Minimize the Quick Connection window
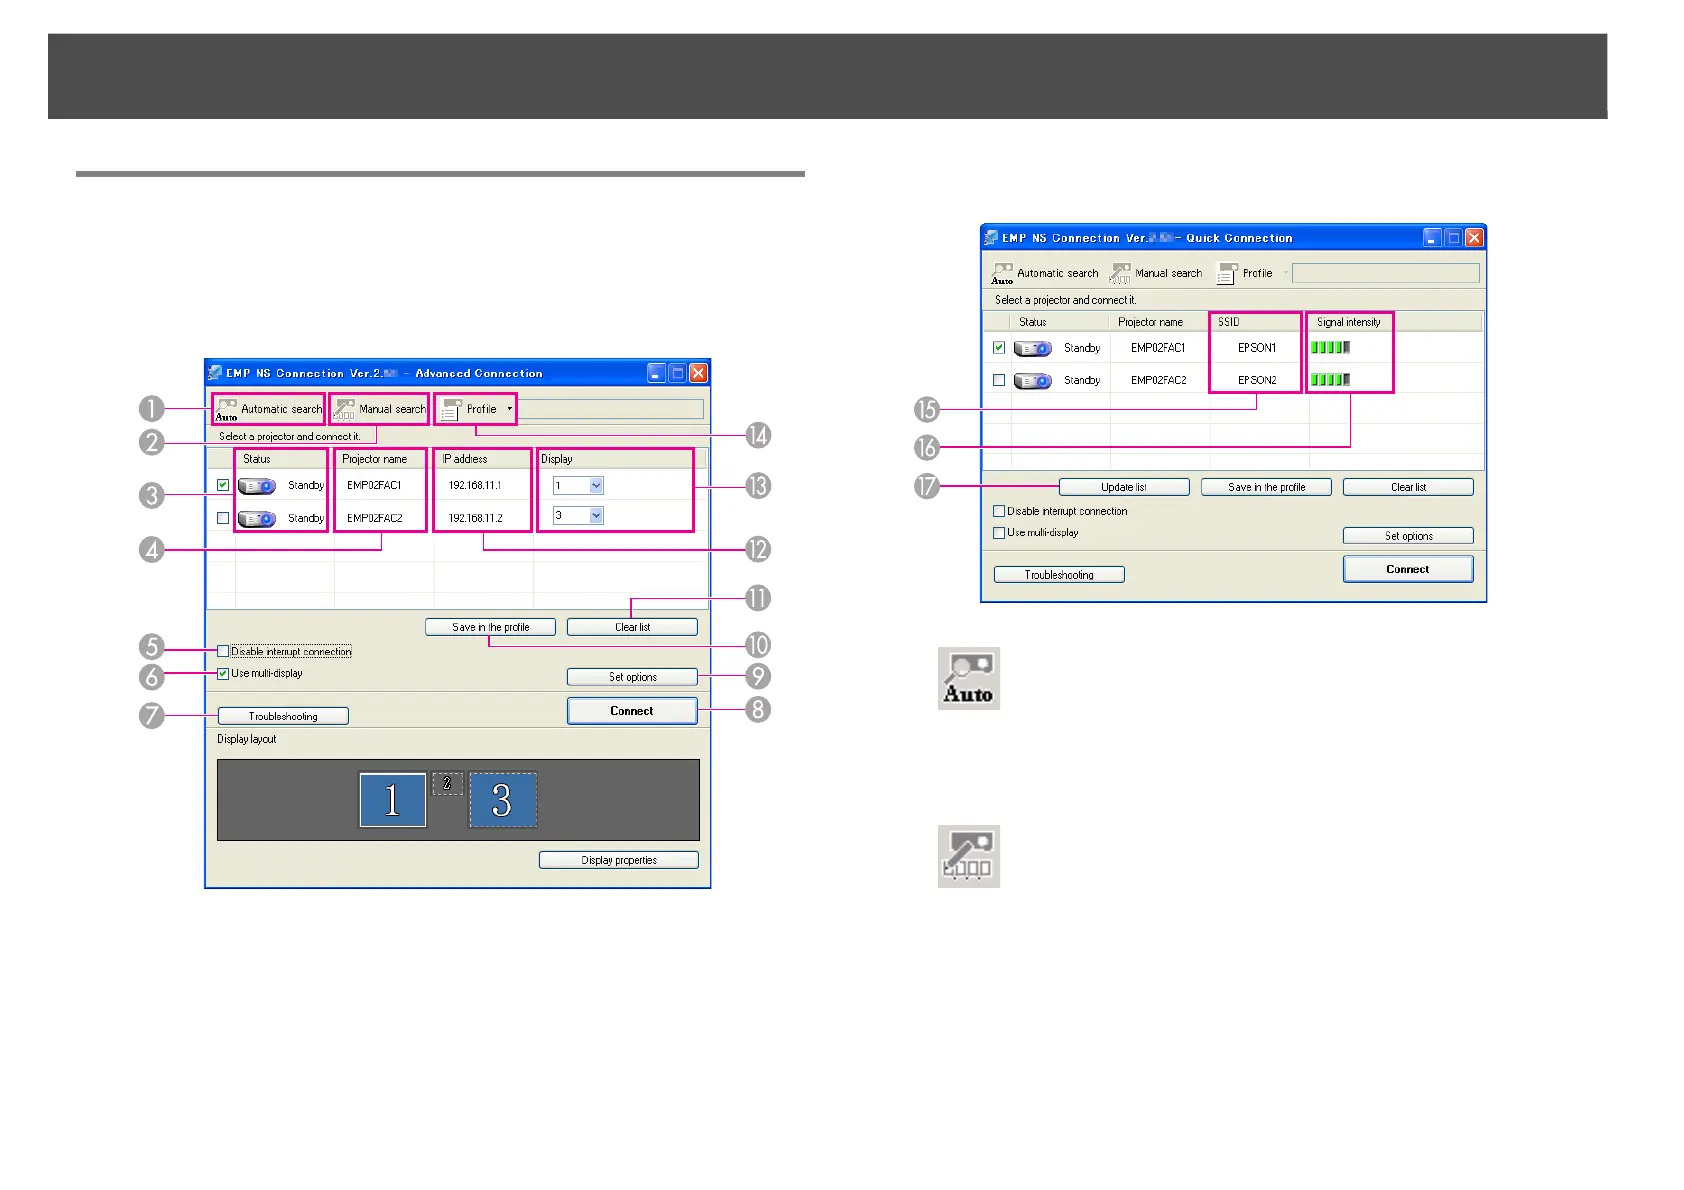 (1432, 238)
